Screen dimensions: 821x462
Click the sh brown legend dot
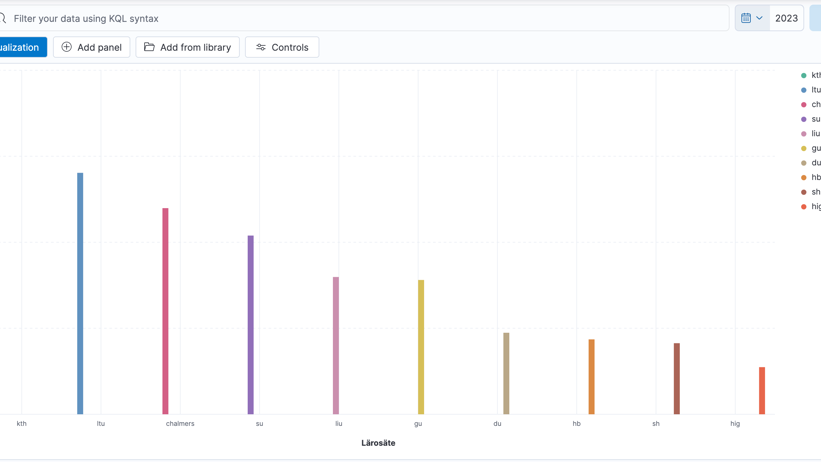tap(804, 192)
